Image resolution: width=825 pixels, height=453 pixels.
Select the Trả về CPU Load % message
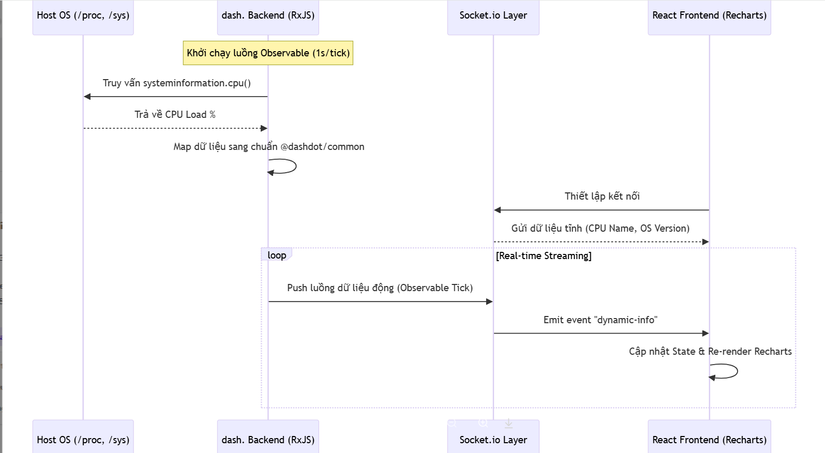pos(175,114)
